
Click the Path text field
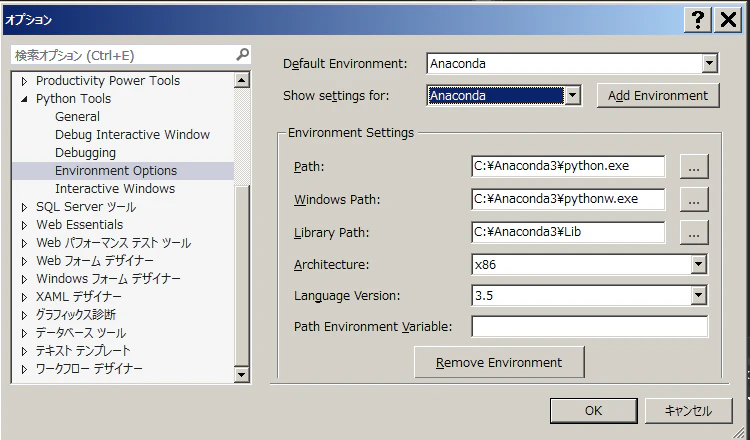click(568, 166)
